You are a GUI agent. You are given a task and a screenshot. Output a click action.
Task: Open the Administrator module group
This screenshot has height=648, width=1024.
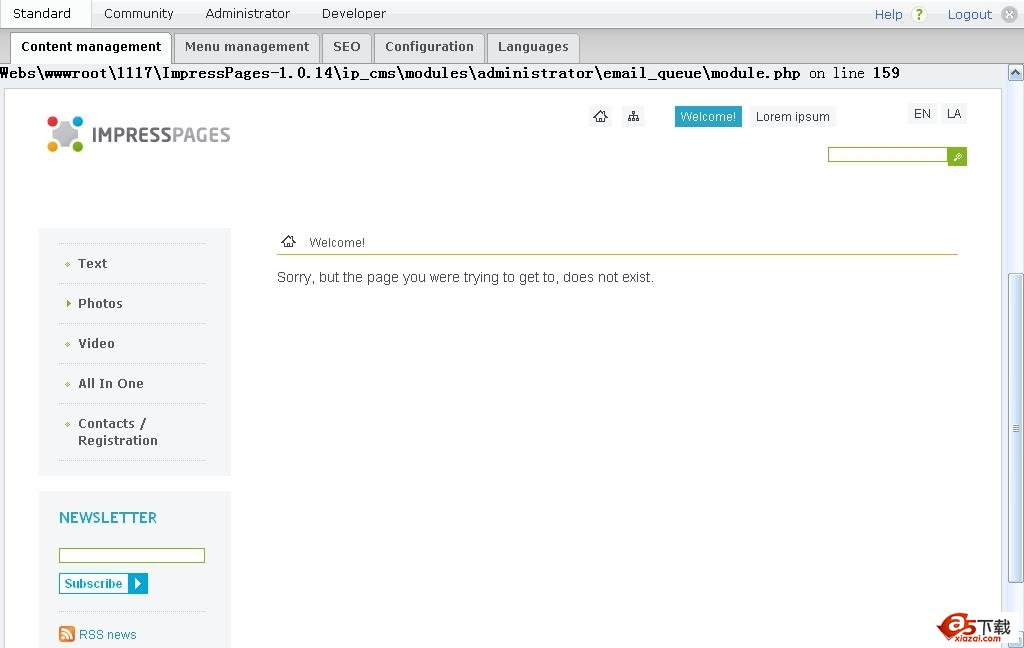point(248,13)
